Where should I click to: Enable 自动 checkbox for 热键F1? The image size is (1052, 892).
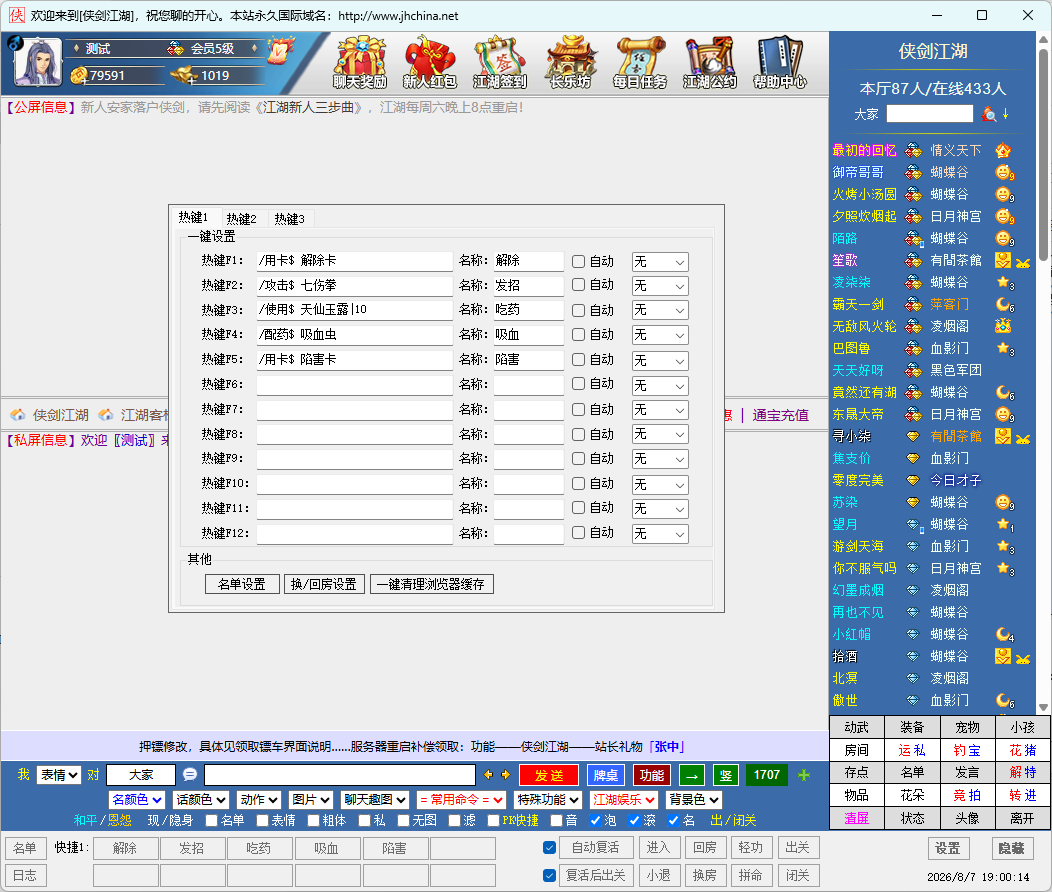pyautogui.click(x=578, y=262)
